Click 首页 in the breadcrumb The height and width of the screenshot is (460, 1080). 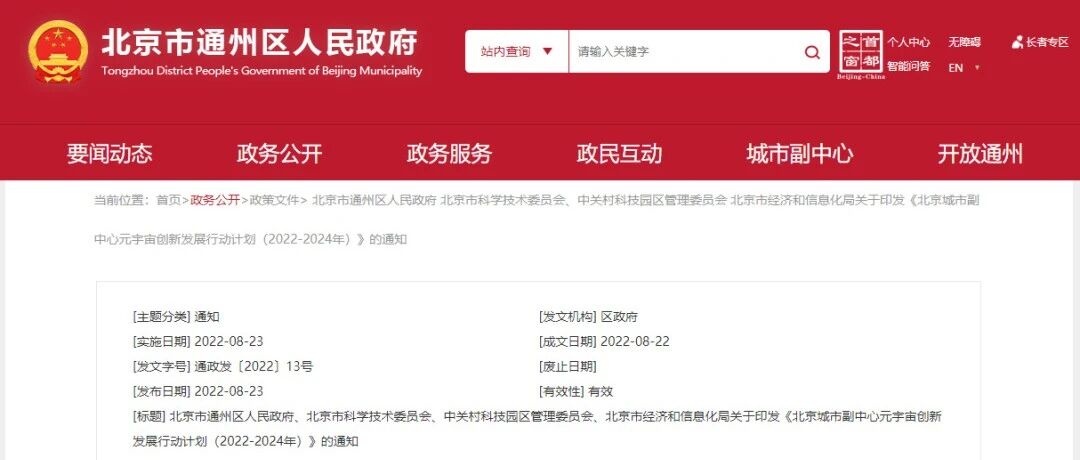[168, 200]
